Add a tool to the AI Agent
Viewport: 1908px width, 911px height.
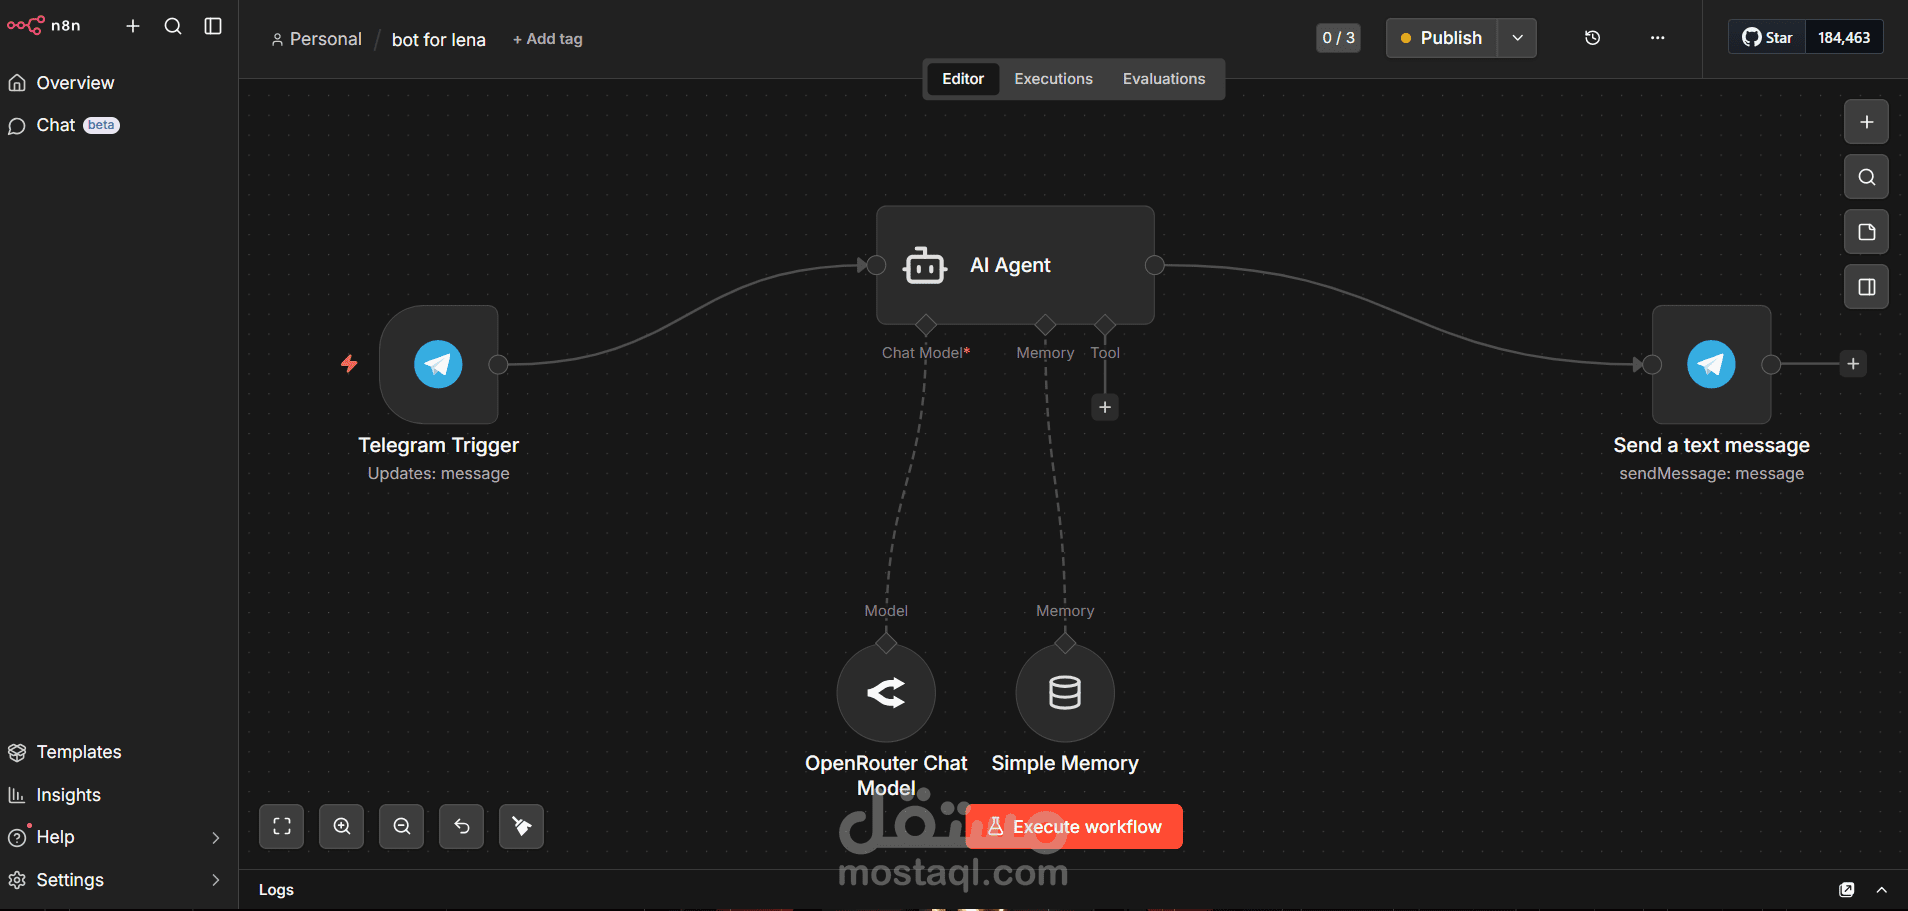1105,407
